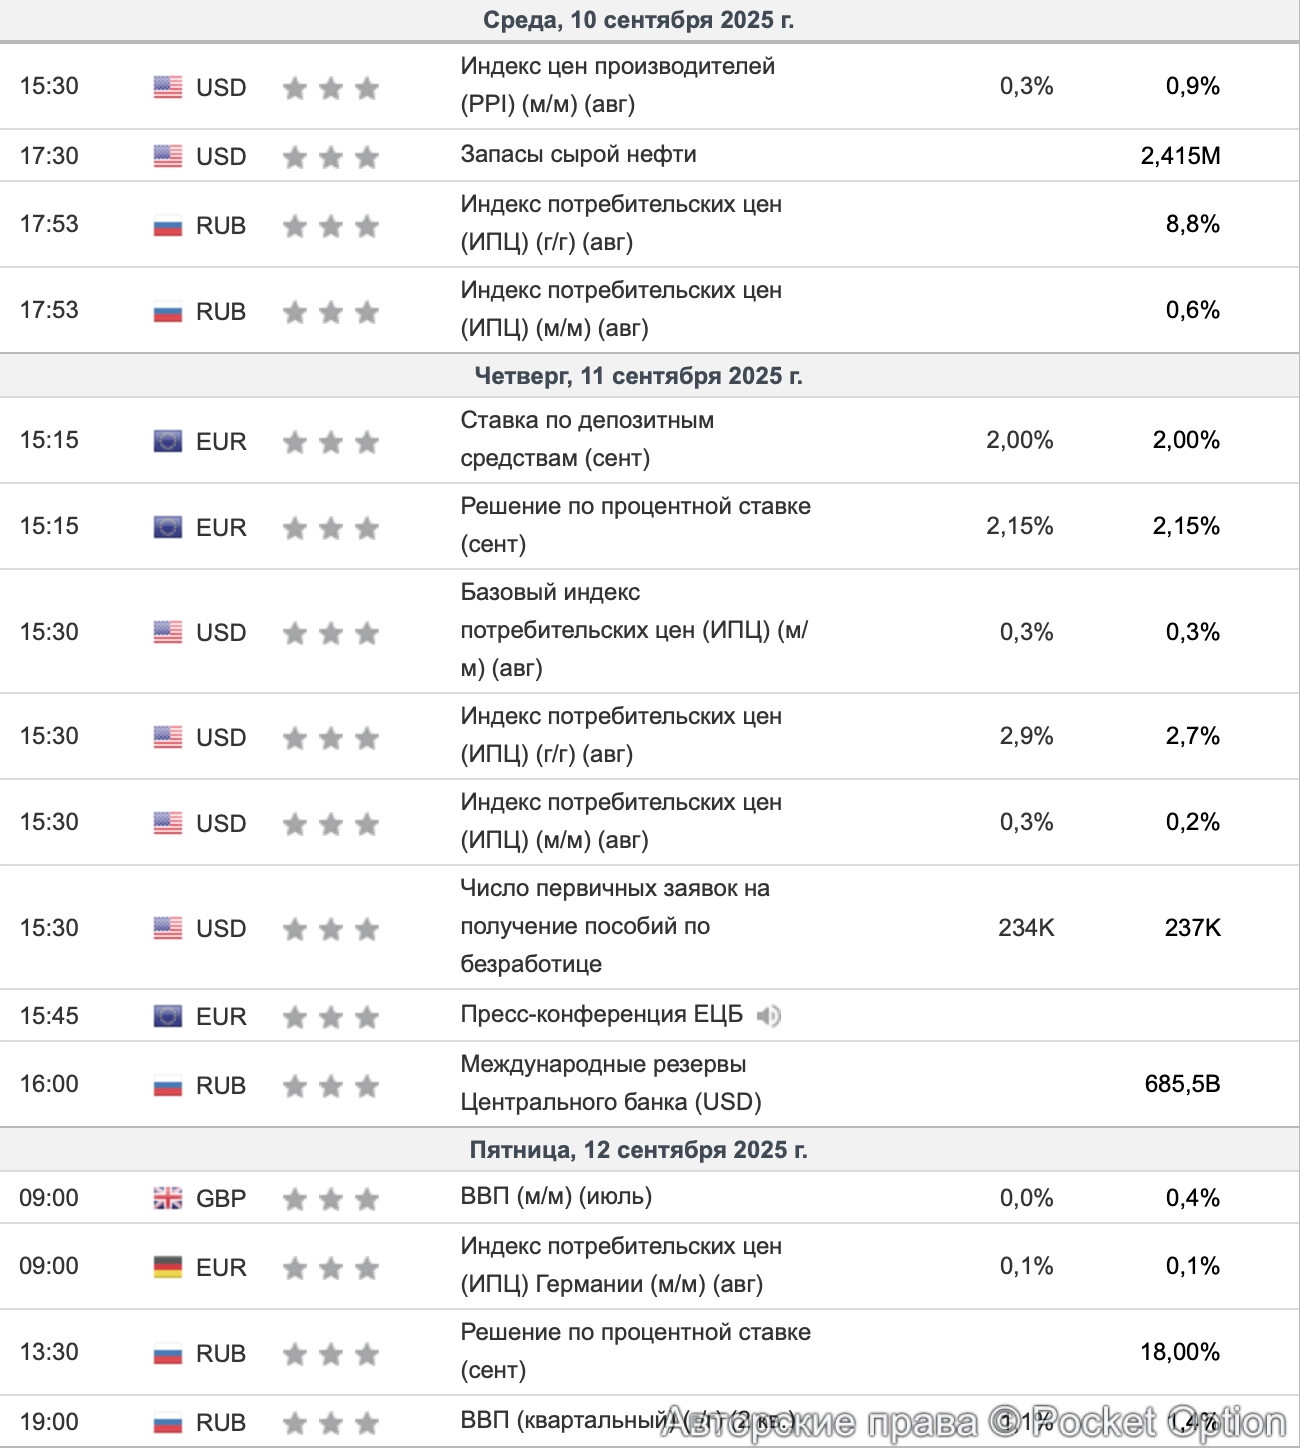Open Индекс цен производителей (PPI) event
Image resolution: width=1300 pixels, height=1448 pixels.
617,85
